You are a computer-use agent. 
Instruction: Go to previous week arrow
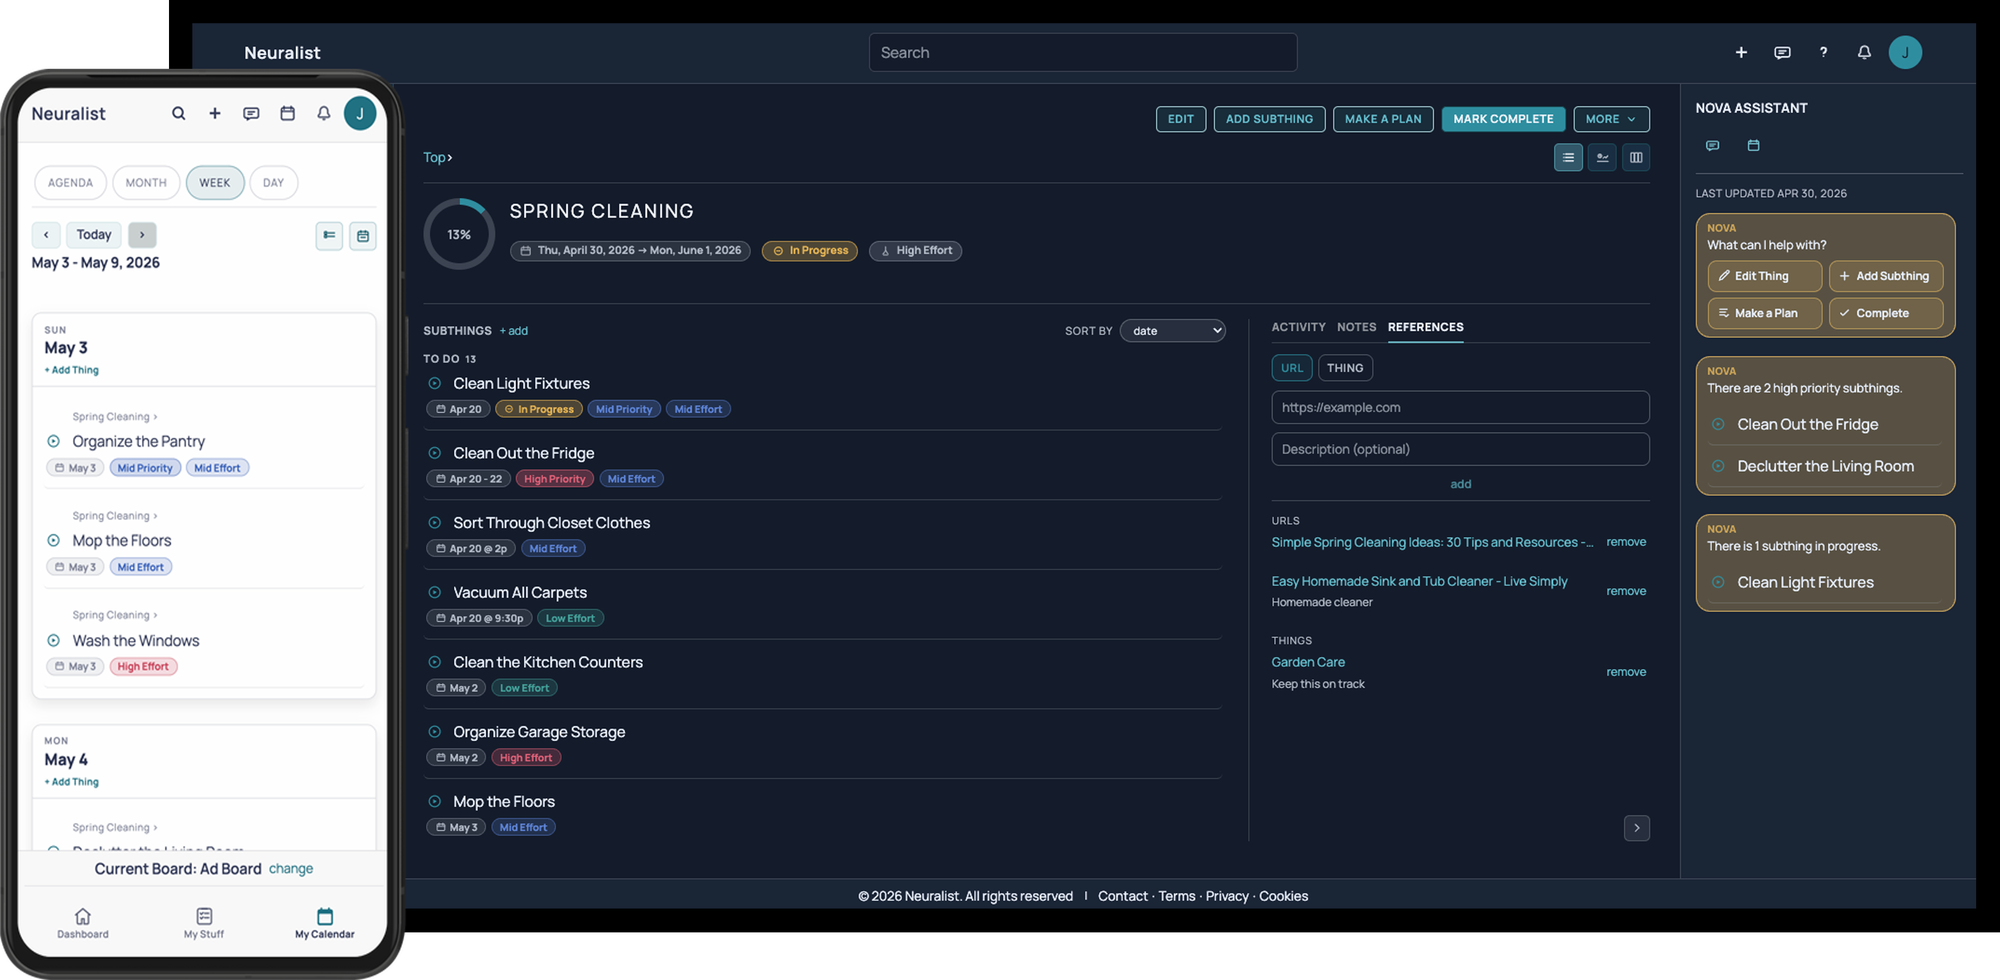coord(46,235)
